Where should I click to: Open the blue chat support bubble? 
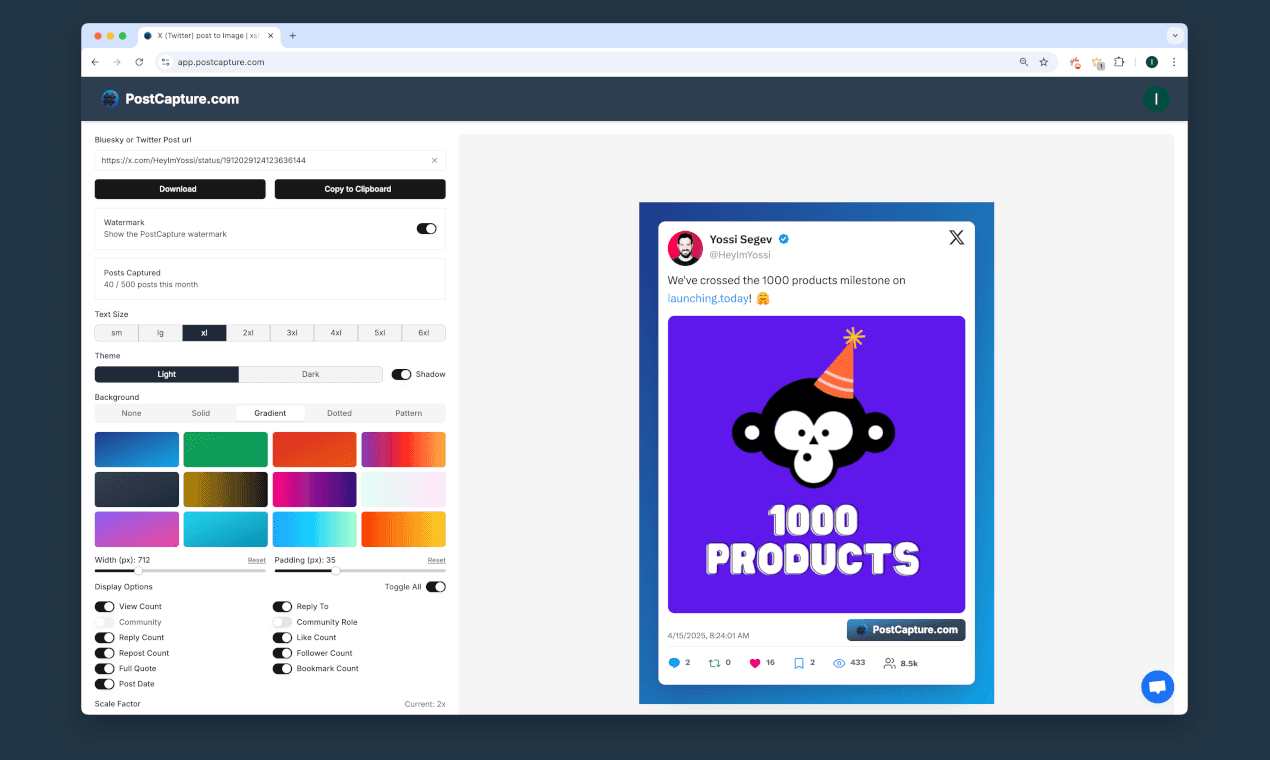click(x=1157, y=687)
